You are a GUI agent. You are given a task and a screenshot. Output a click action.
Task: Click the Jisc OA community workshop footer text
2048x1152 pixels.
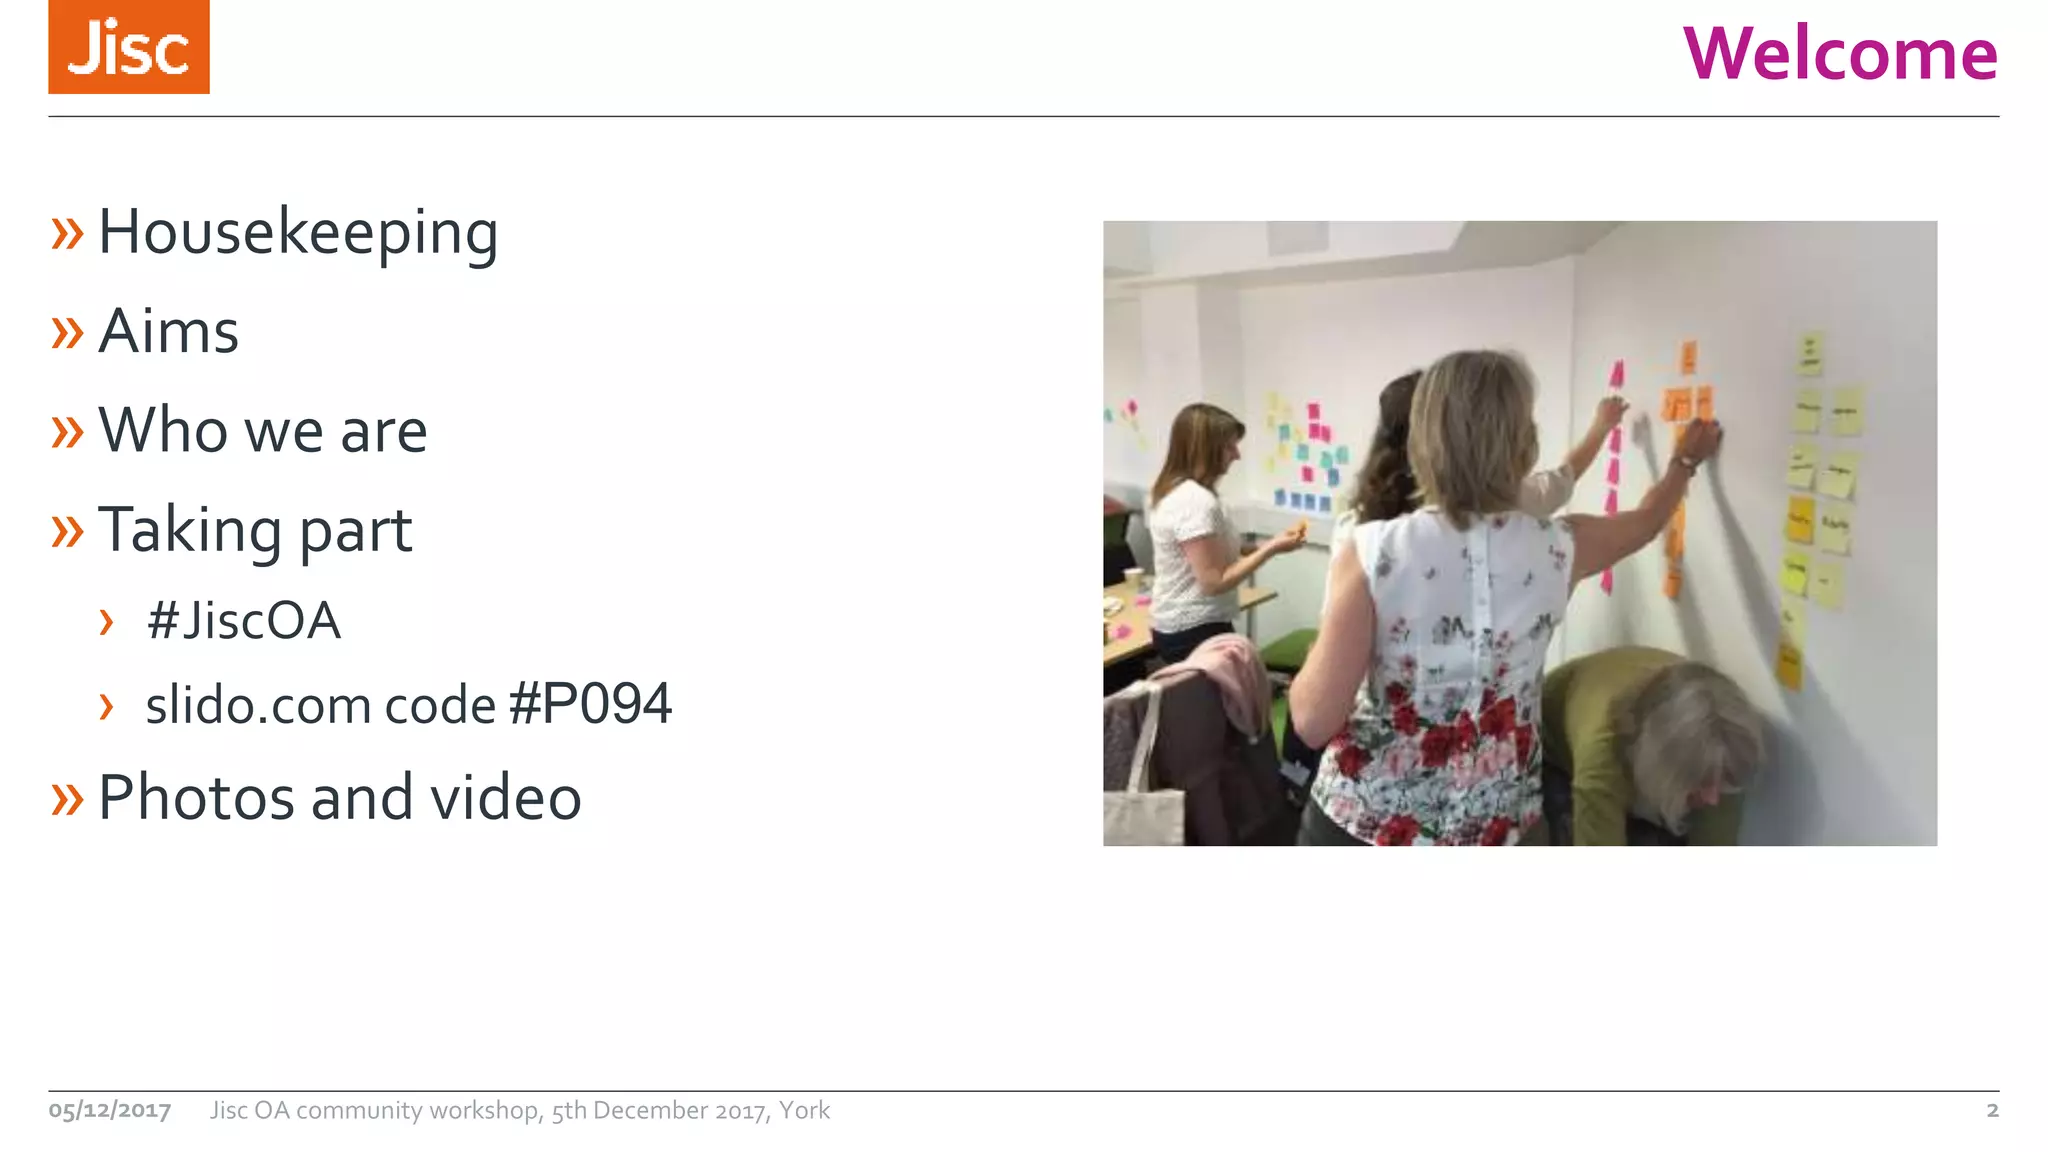(520, 1111)
